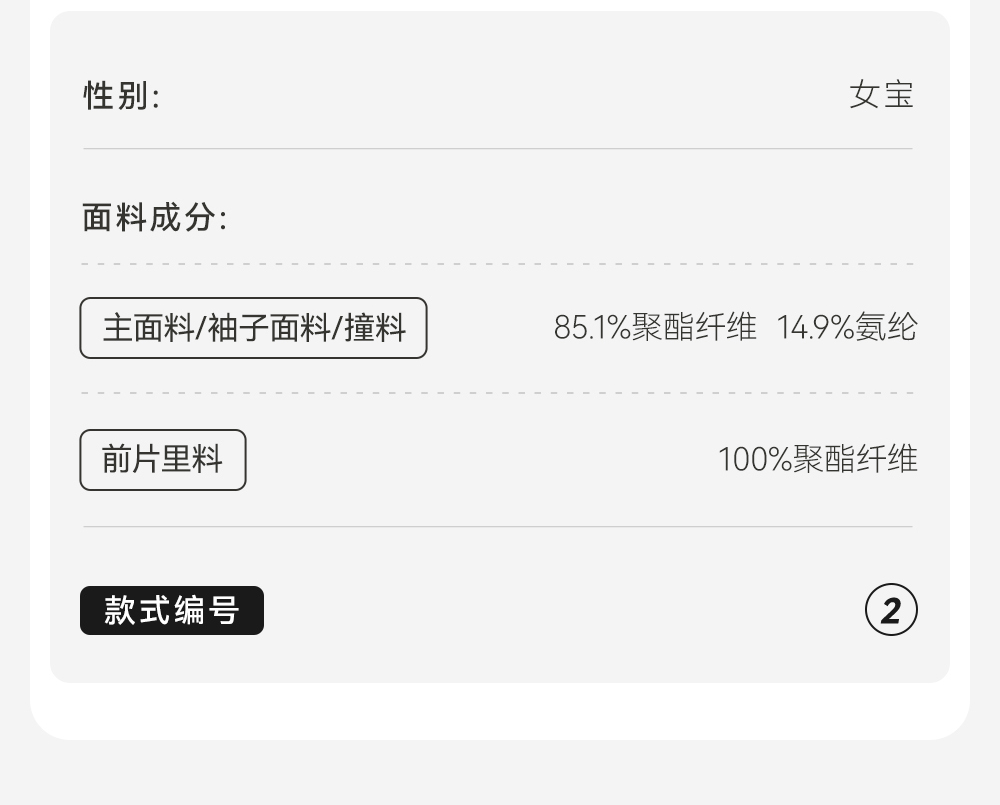The height and width of the screenshot is (805, 1000).
Task: Click the 100% percentage figure
Action: [x=755, y=460]
